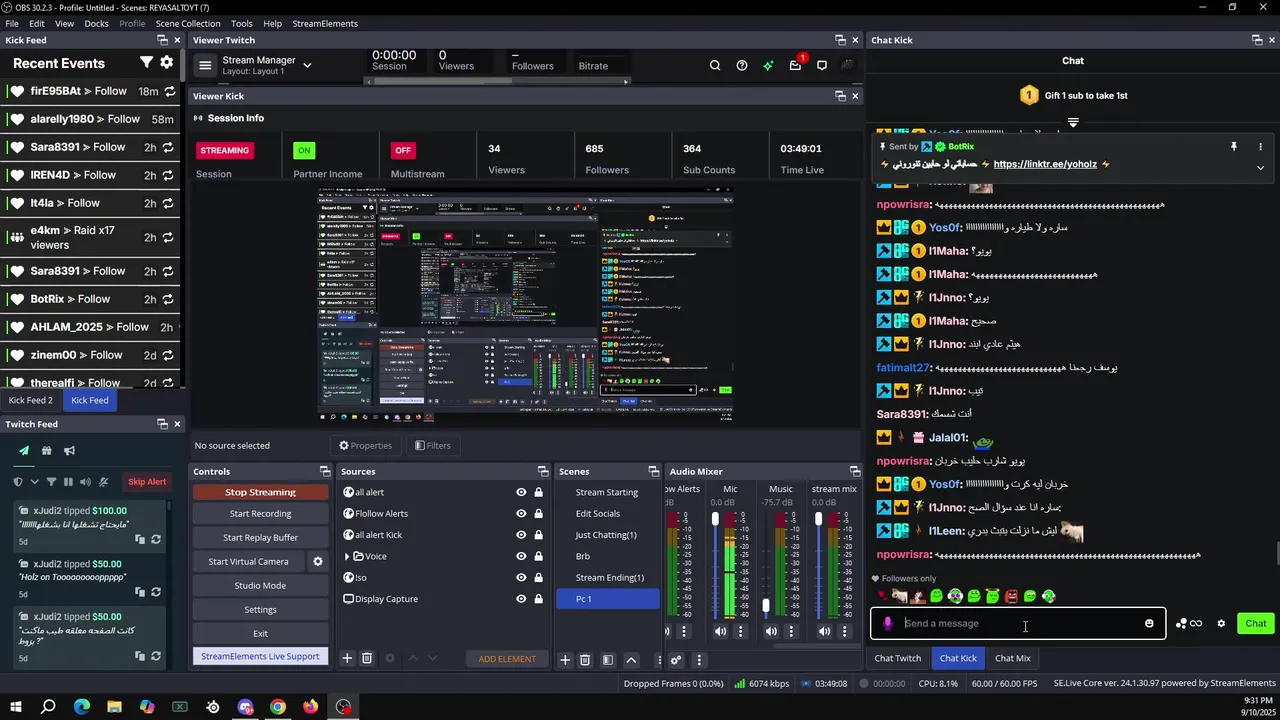Click the purple microphone icon in chat input
Screen dimensions: 1280x720
pos(888,623)
